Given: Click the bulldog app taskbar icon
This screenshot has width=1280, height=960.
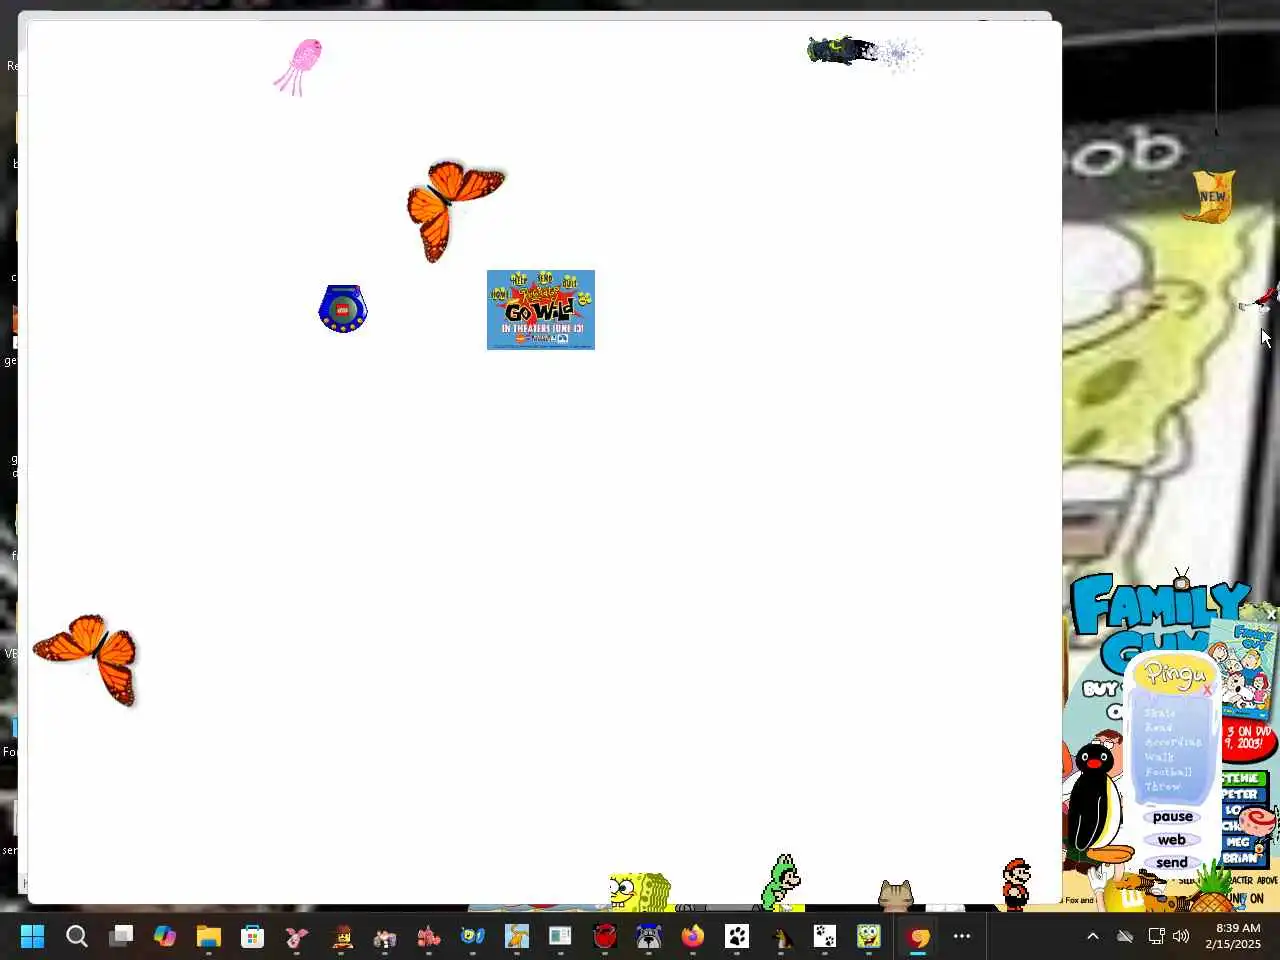Looking at the screenshot, I should click(x=649, y=936).
